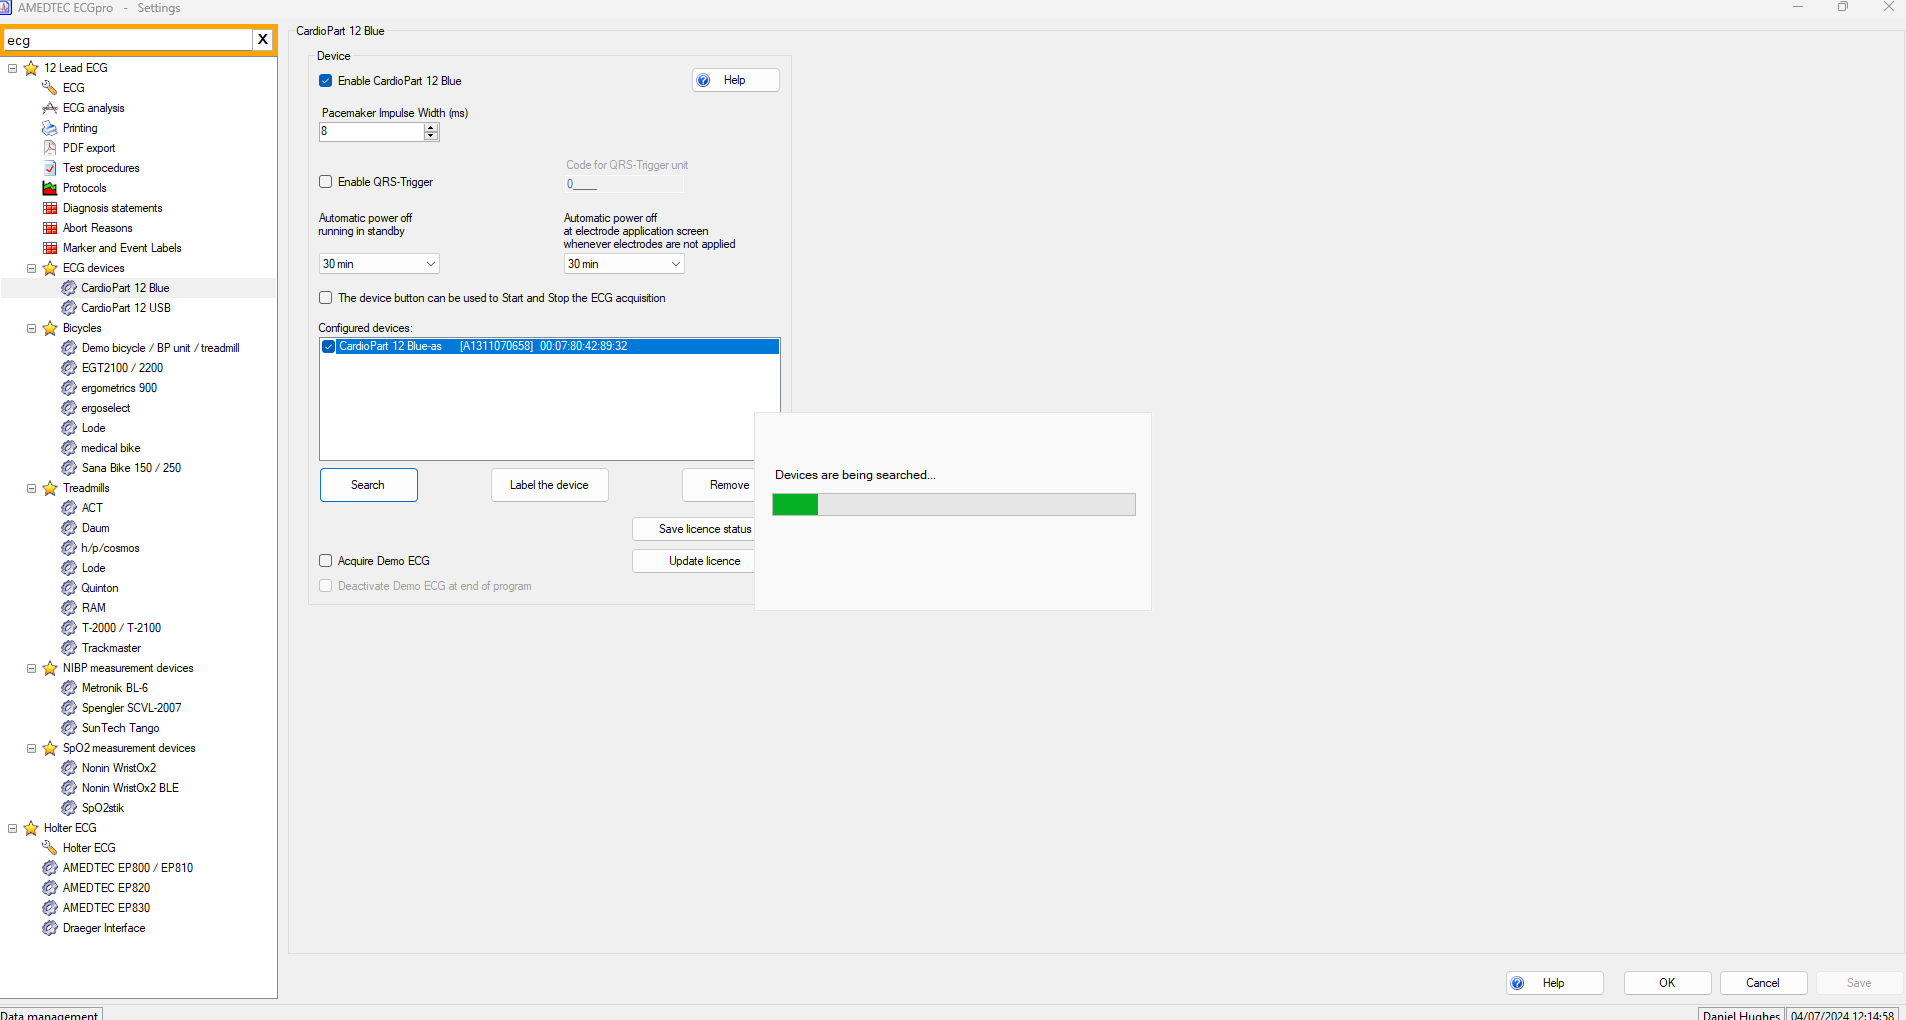This screenshot has height=1020, width=1906.
Task: Collapse the 12 Lead ECG tree node
Action: click(13, 68)
